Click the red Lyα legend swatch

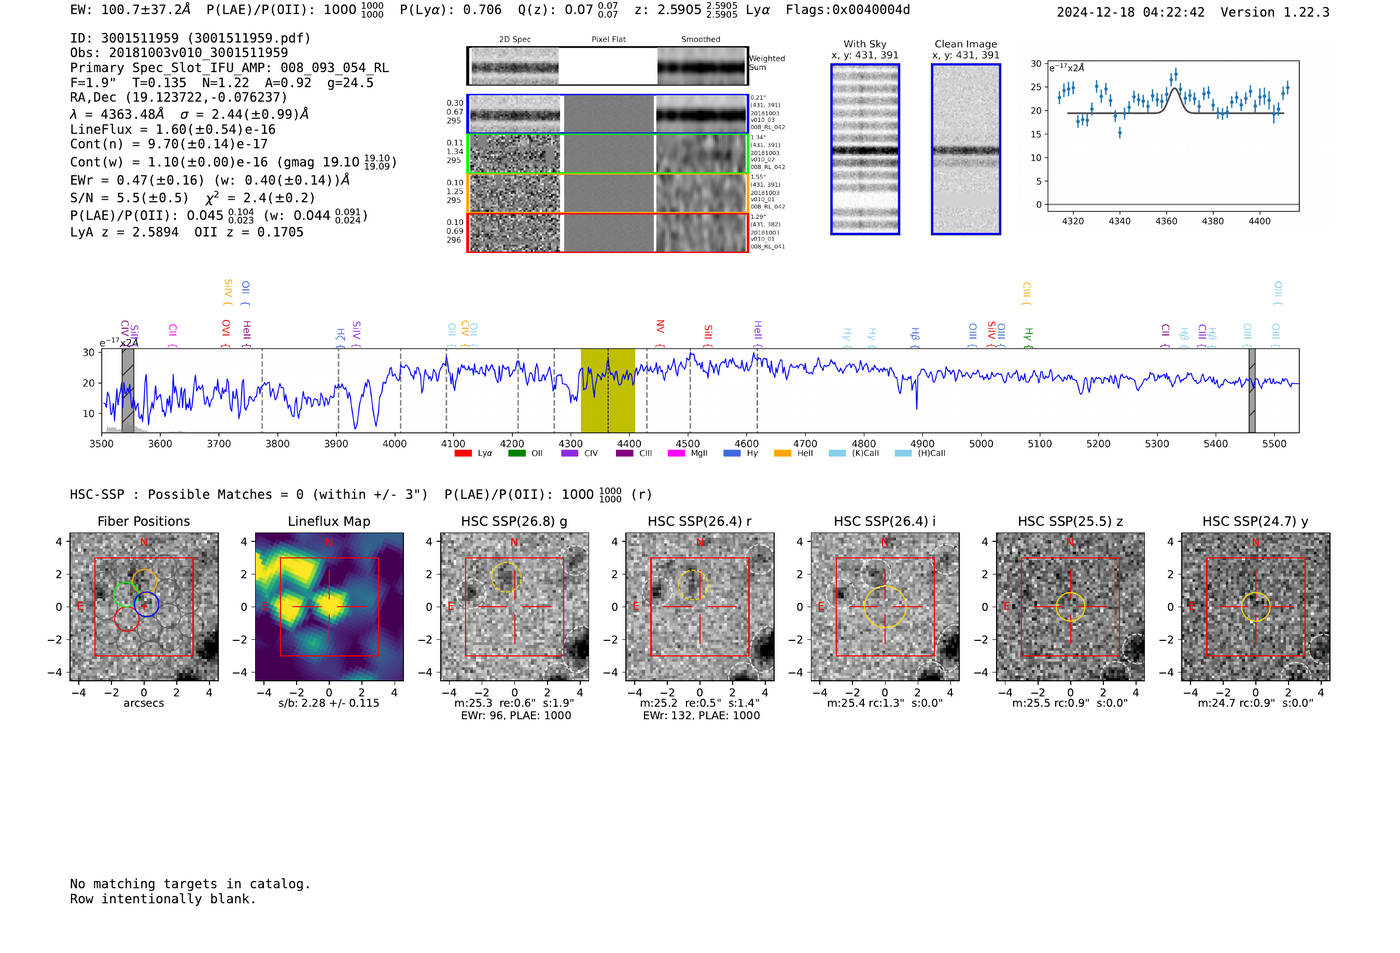pos(463,454)
